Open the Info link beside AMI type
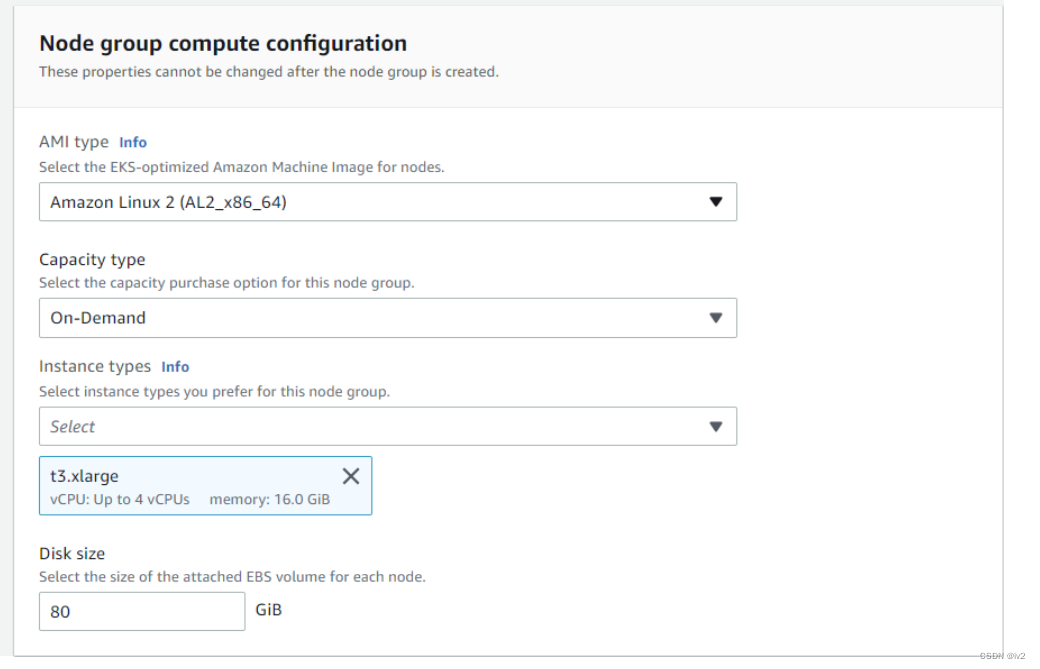 click(133, 142)
